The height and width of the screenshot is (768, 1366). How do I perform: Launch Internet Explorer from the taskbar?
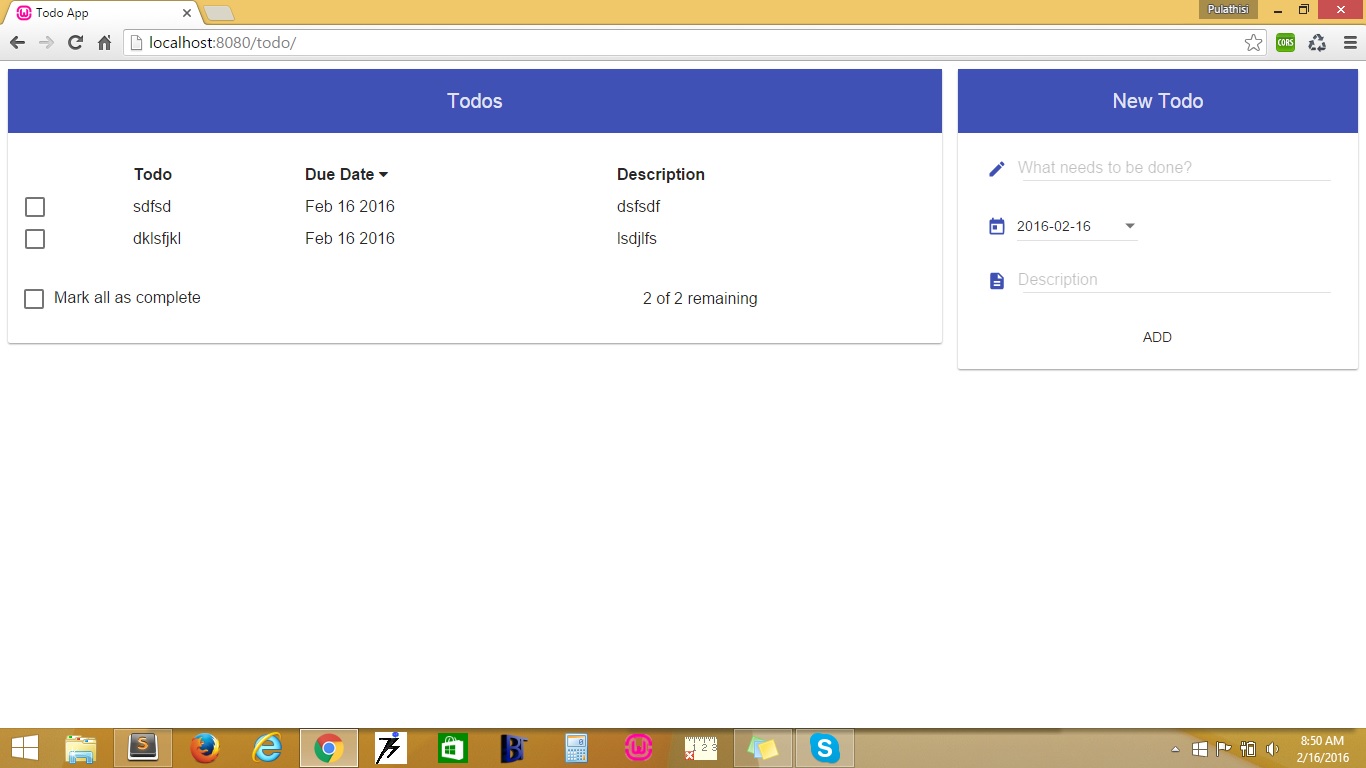(x=267, y=748)
